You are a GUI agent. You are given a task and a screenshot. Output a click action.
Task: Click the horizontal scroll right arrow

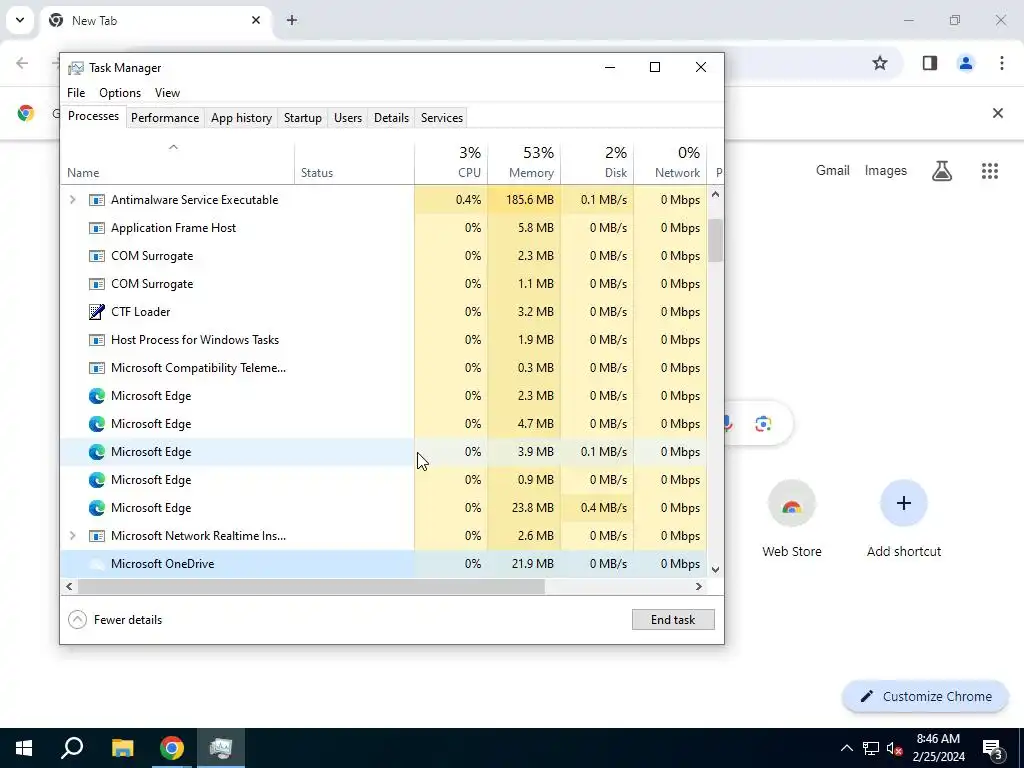699,586
